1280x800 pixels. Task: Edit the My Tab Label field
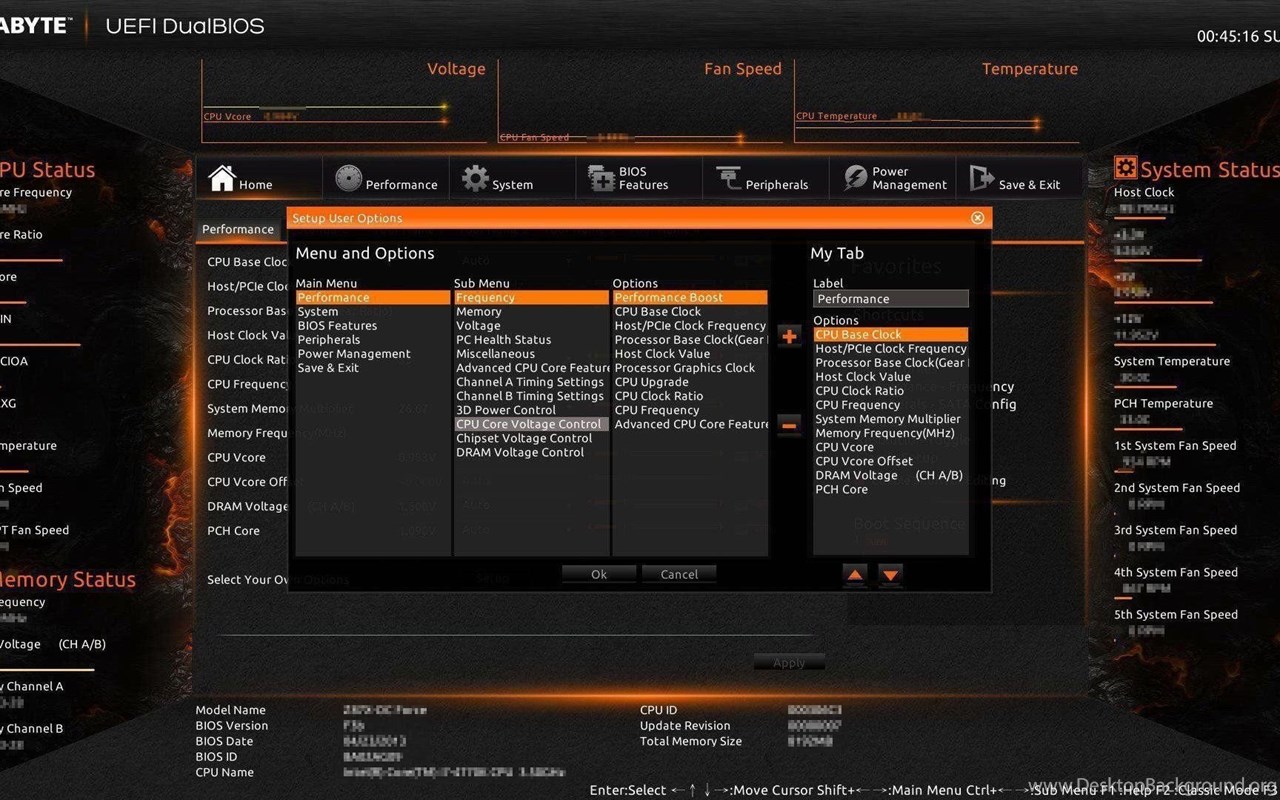(890, 299)
